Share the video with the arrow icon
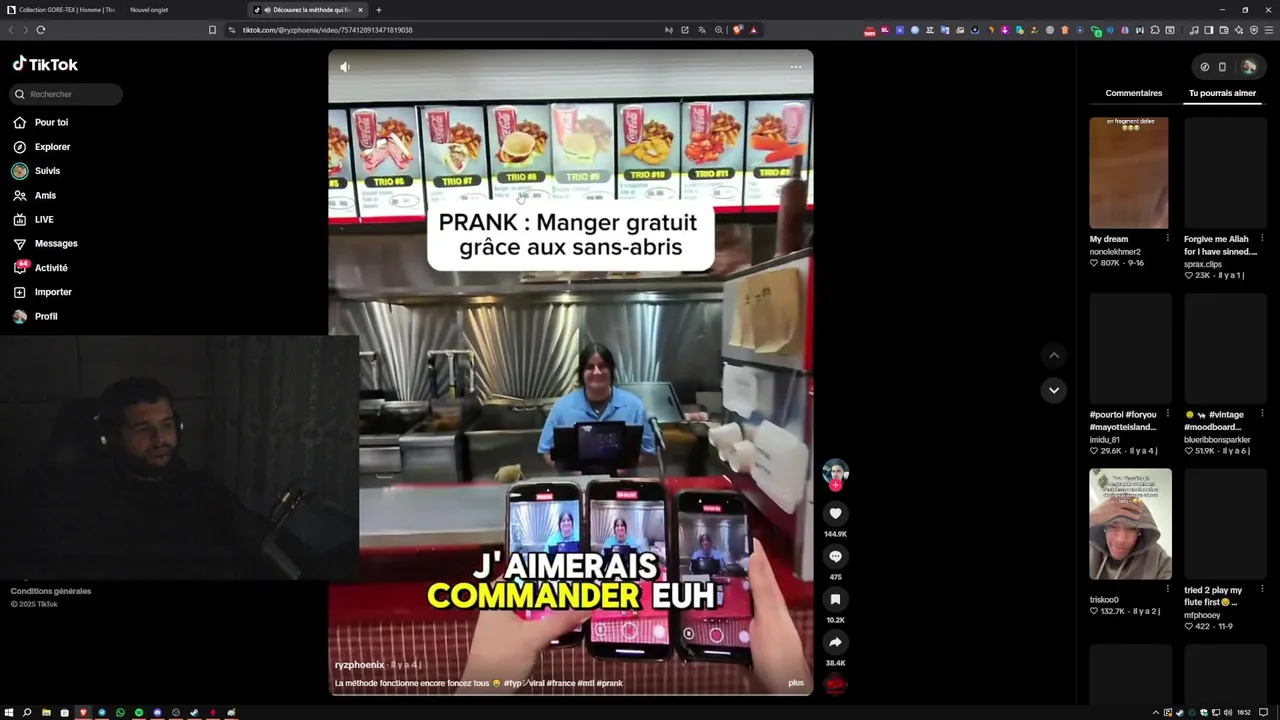Viewport: 1280px width, 720px height. (835, 642)
